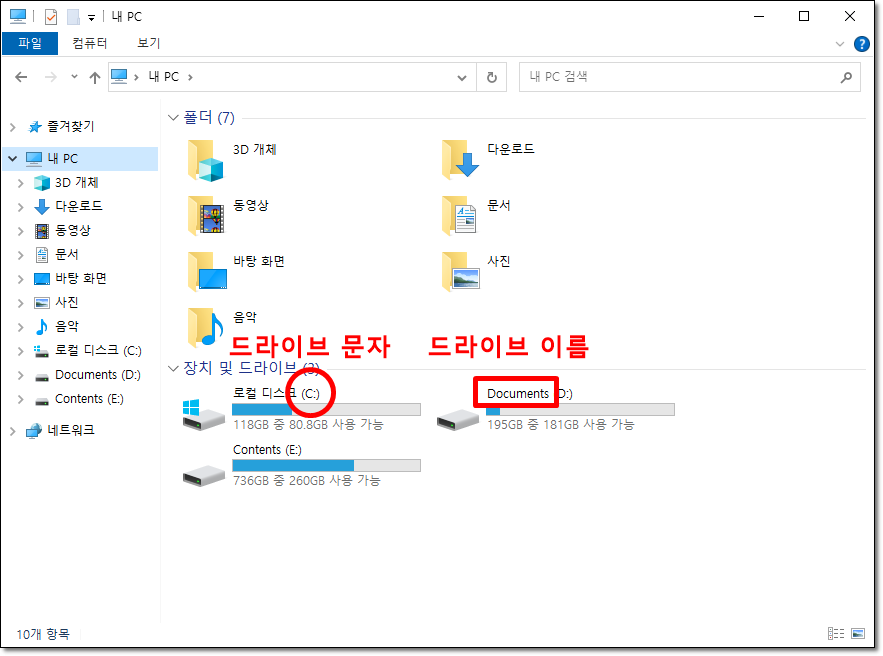Select 바탕 화면 in the sidebar tree
The width and height of the screenshot is (883, 656).
click(81, 278)
